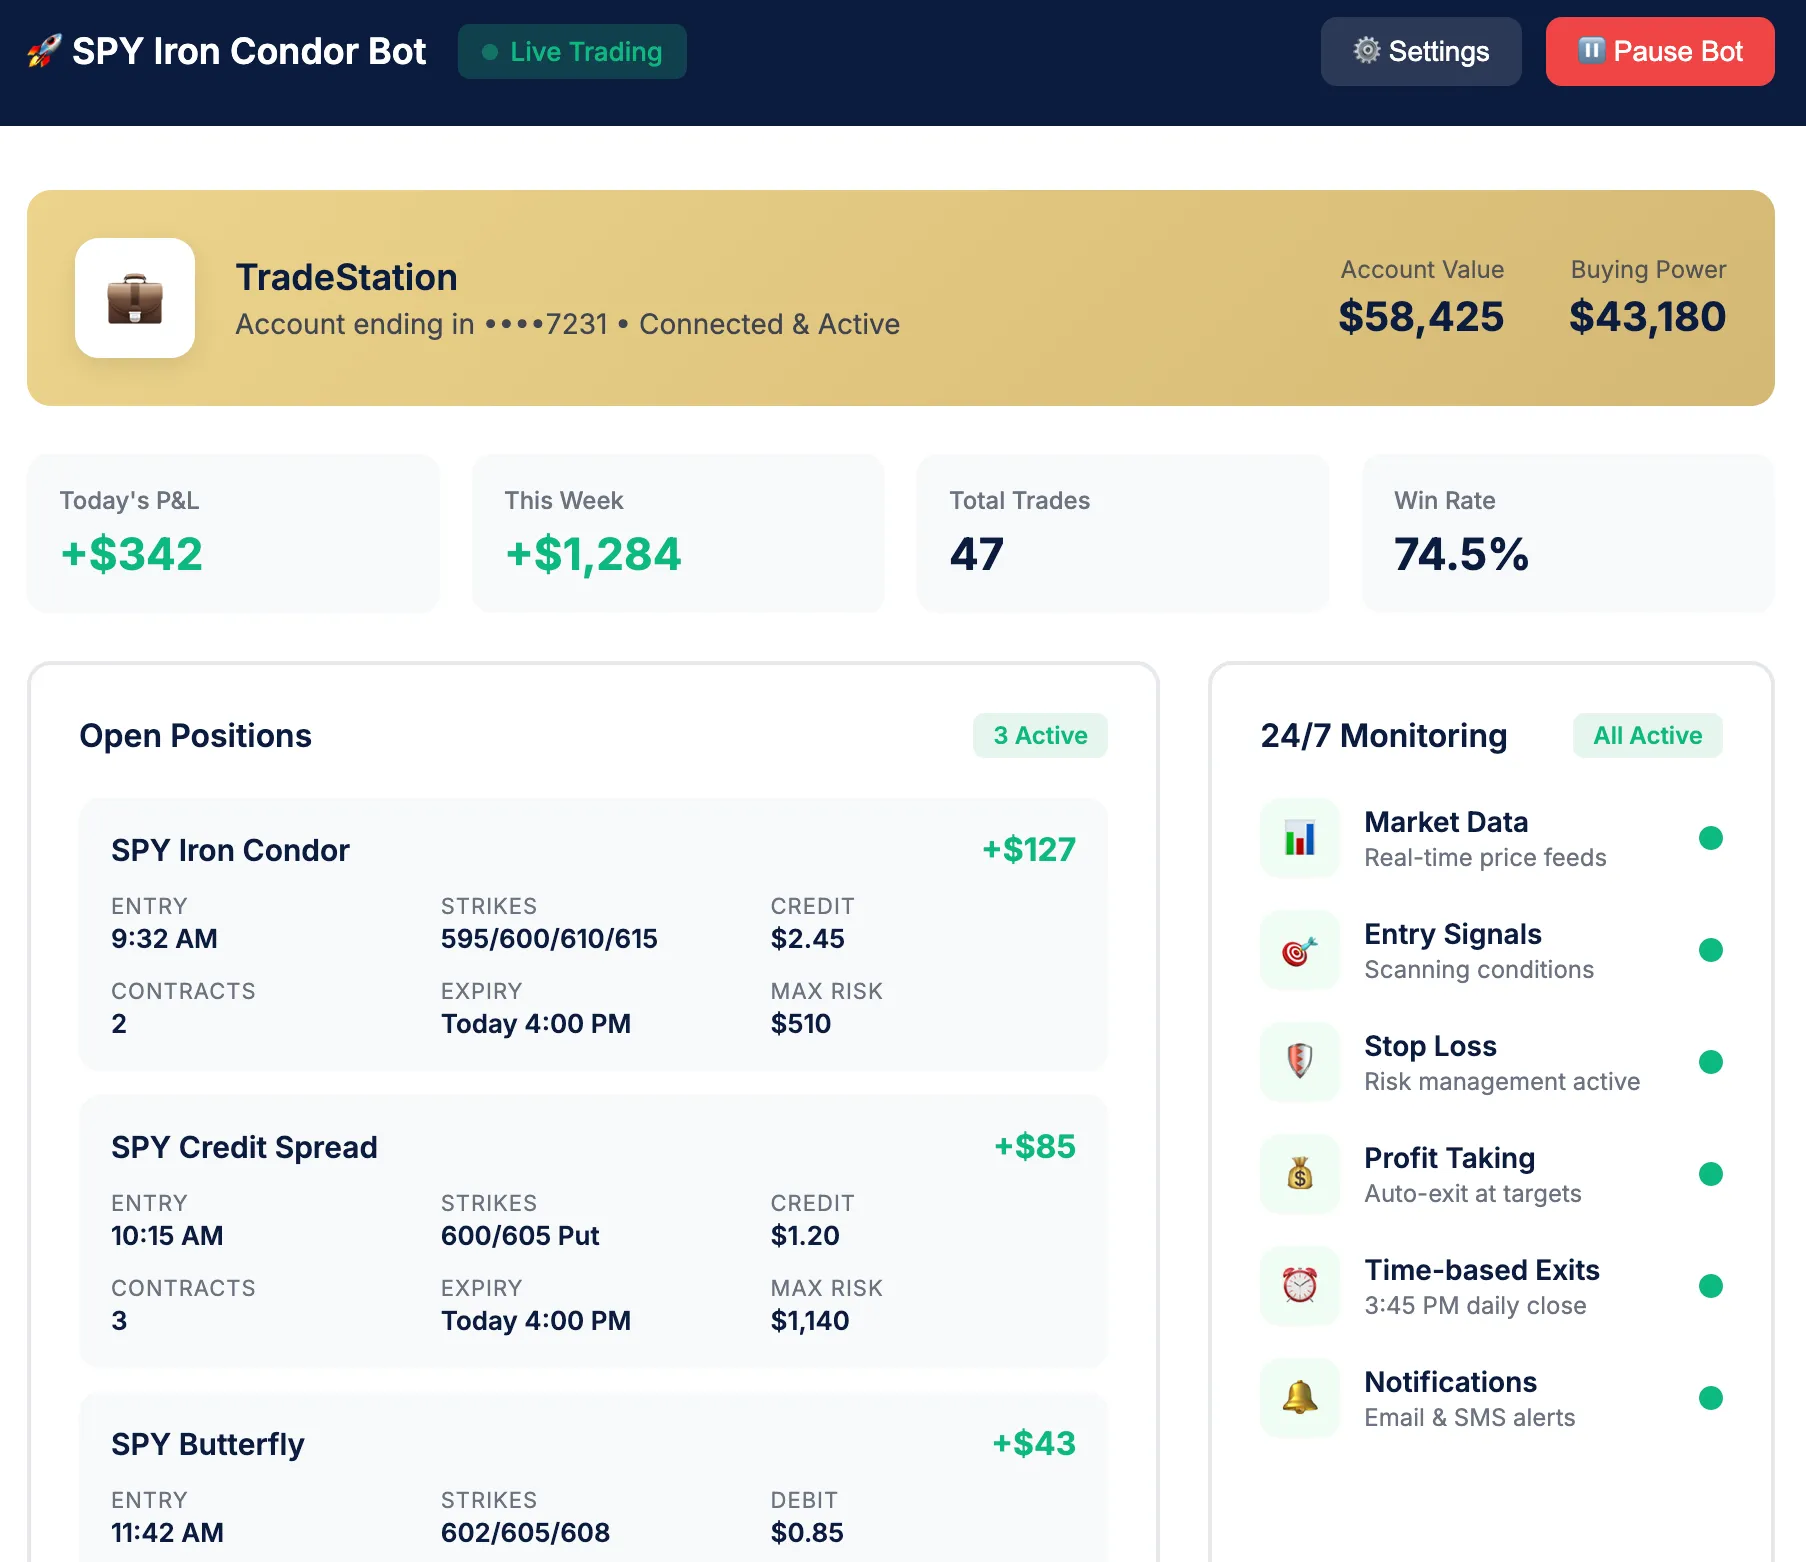Click the Stop Loss shield icon
This screenshot has height=1562, width=1806.
(x=1299, y=1062)
